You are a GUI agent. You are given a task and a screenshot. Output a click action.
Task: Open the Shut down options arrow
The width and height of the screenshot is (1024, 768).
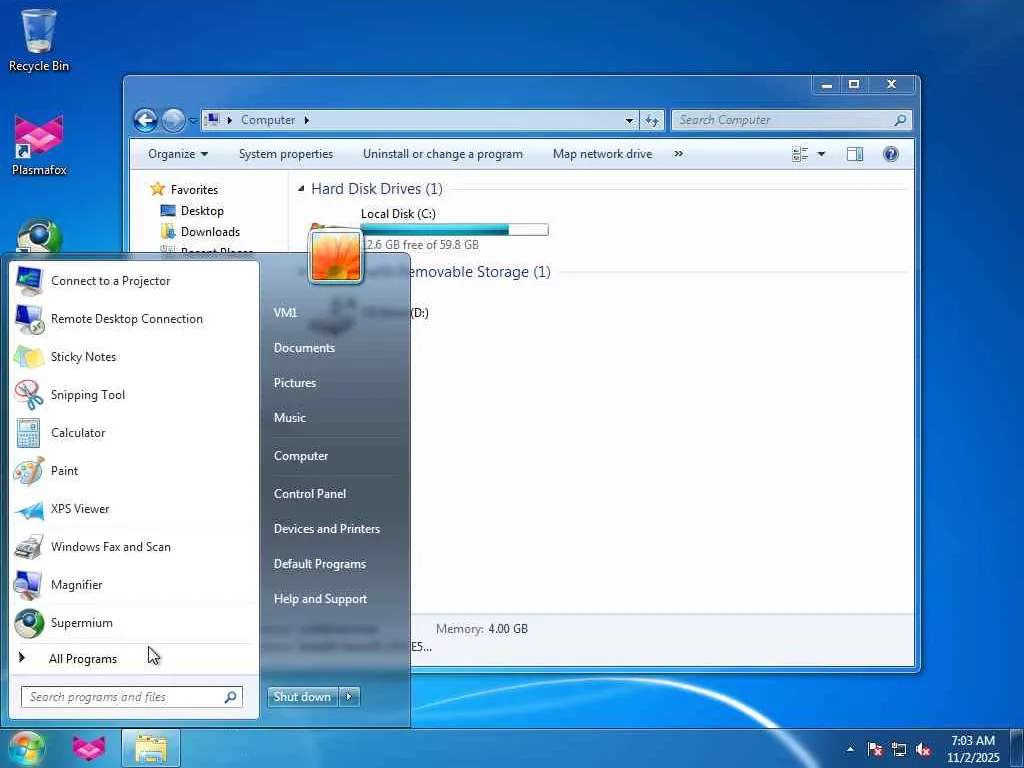349,697
